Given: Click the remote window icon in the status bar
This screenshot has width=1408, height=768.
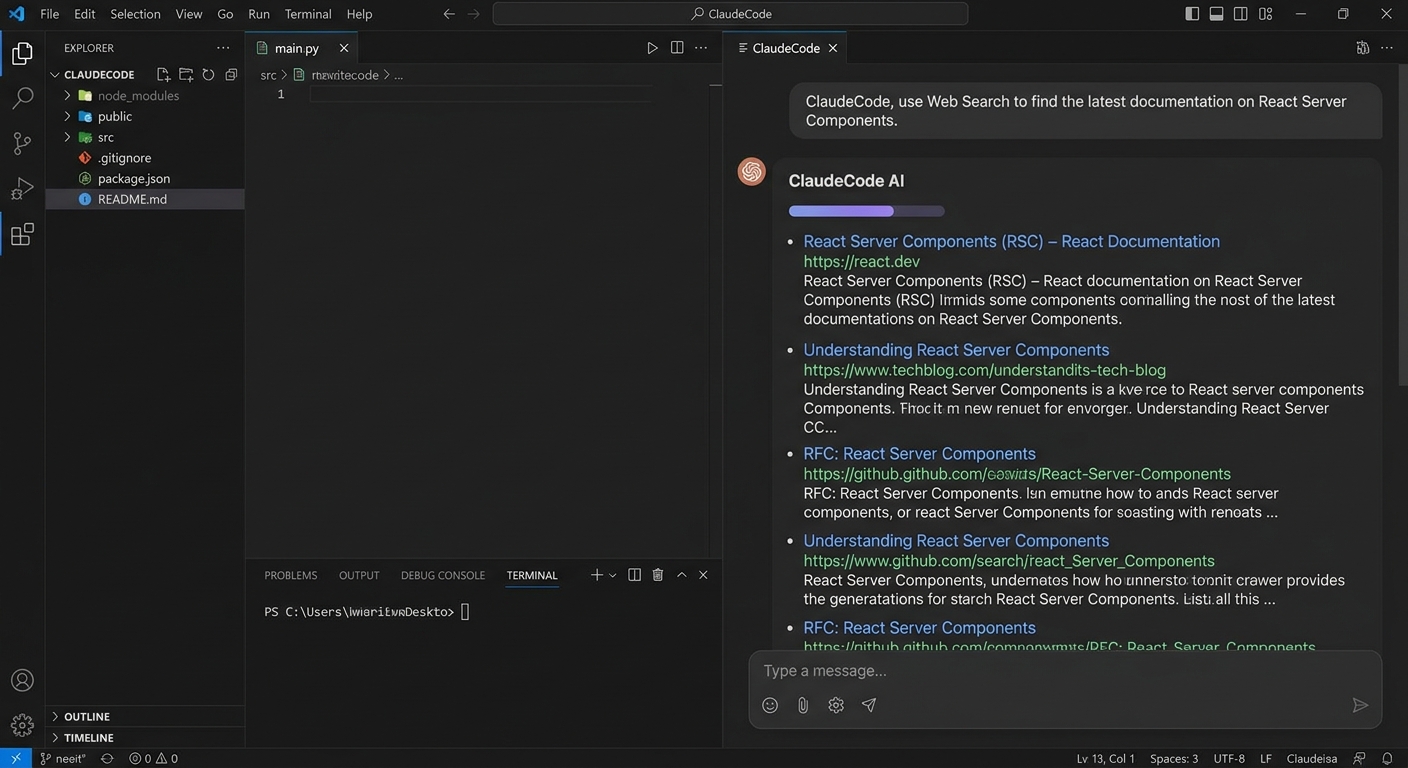Looking at the screenshot, I should coord(15,758).
